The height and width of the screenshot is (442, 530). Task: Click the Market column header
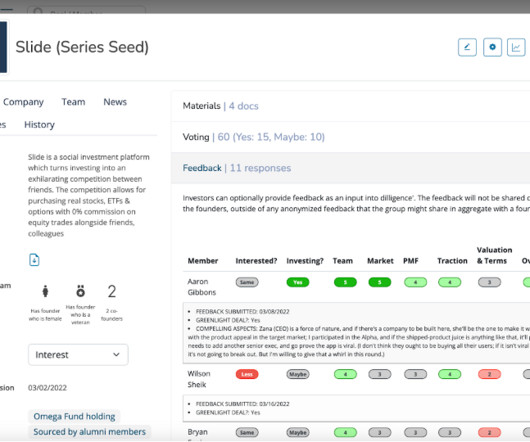click(x=380, y=261)
